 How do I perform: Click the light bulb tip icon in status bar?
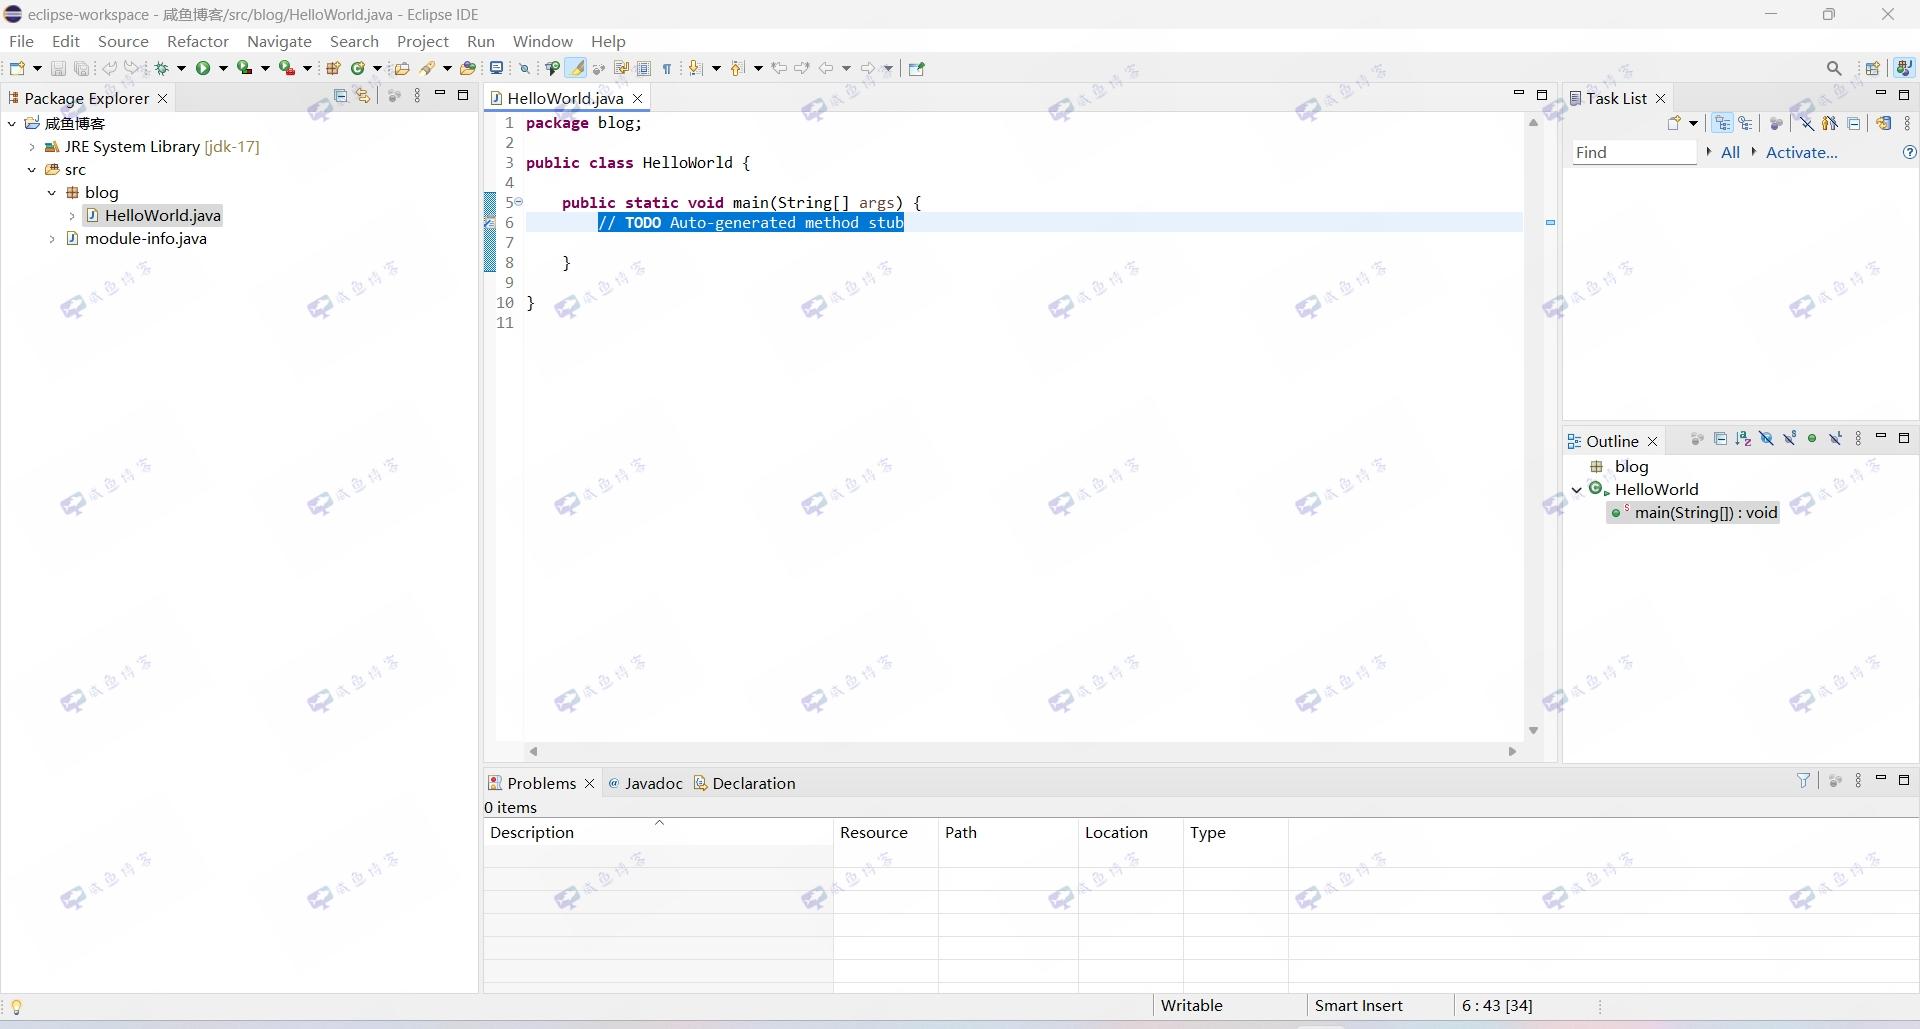16,1007
